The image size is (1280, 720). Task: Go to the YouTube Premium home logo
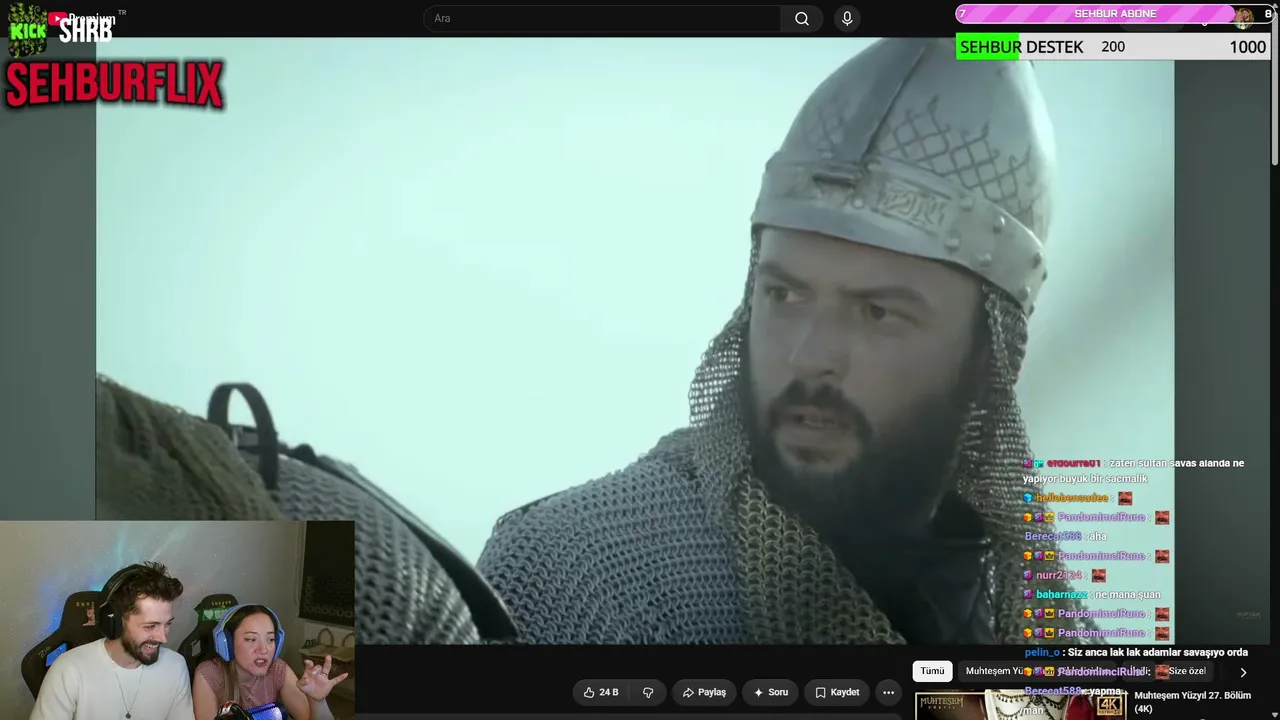coord(82,19)
